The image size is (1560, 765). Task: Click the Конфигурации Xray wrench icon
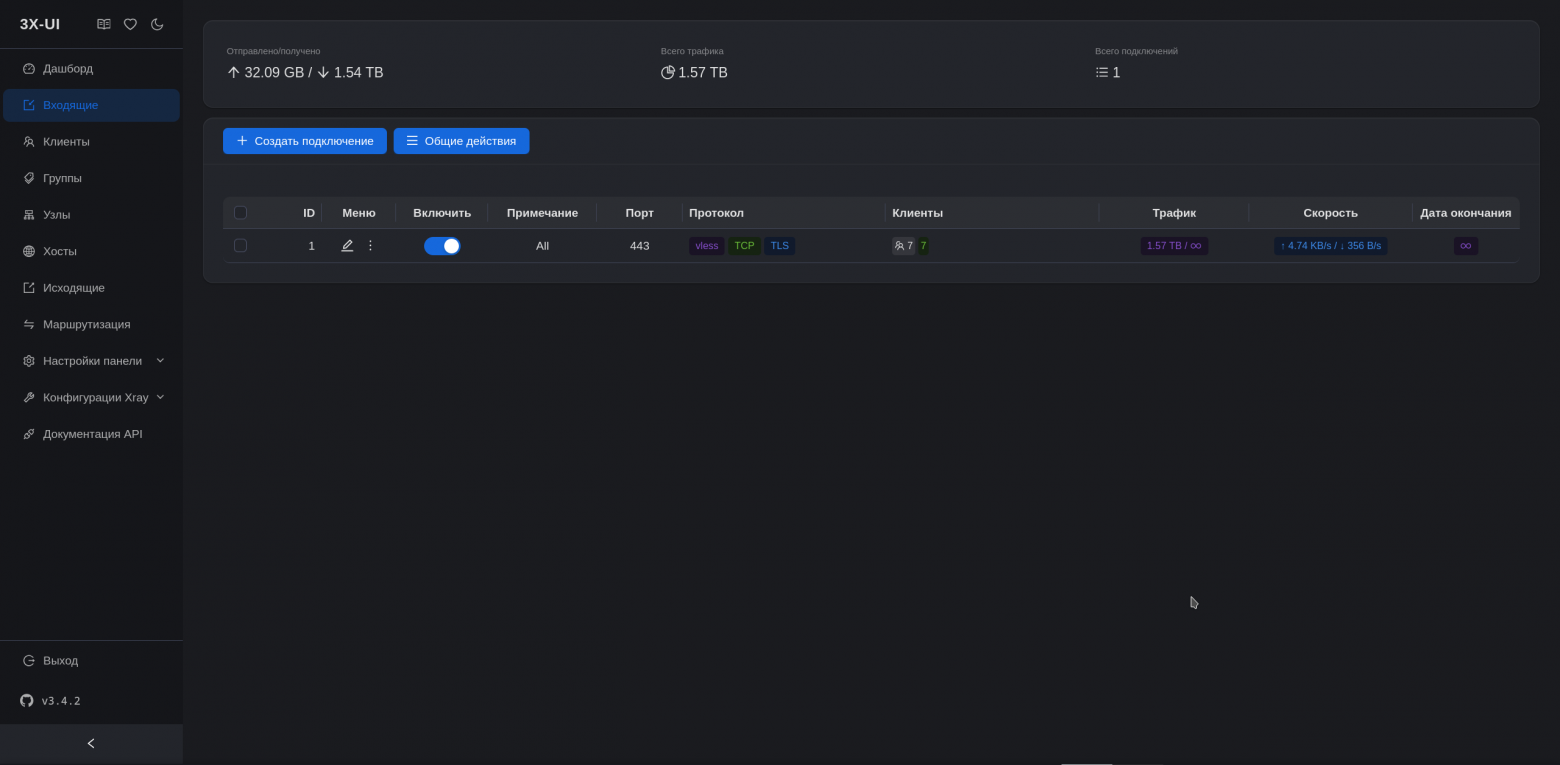(x=29, y=397)
